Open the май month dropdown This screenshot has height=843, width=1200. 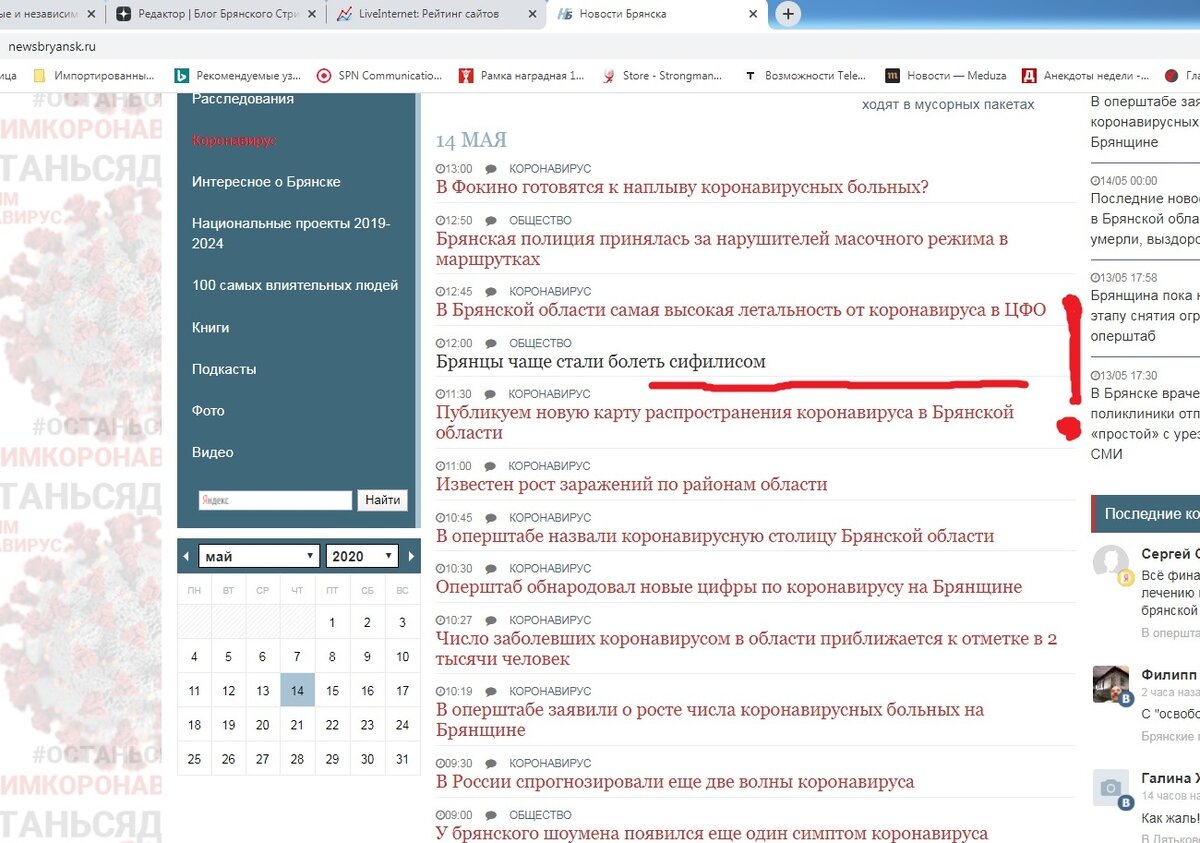point(259,556)
